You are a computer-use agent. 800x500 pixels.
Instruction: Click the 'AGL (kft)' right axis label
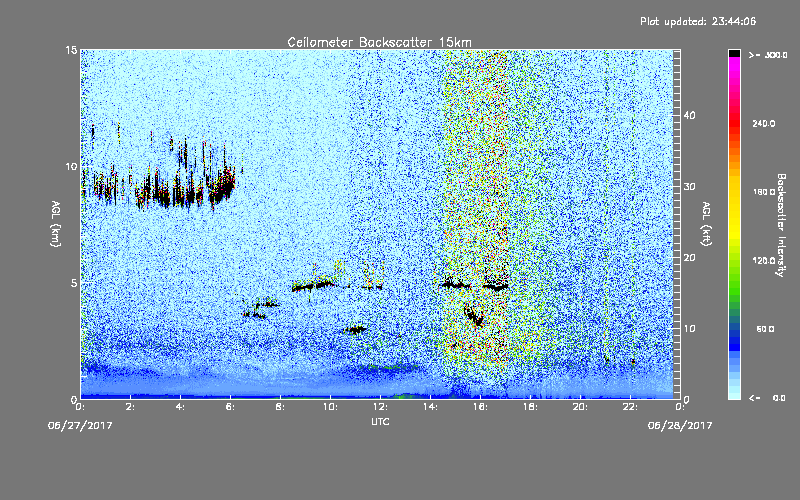pyautogui.click(x=706, y=224)
